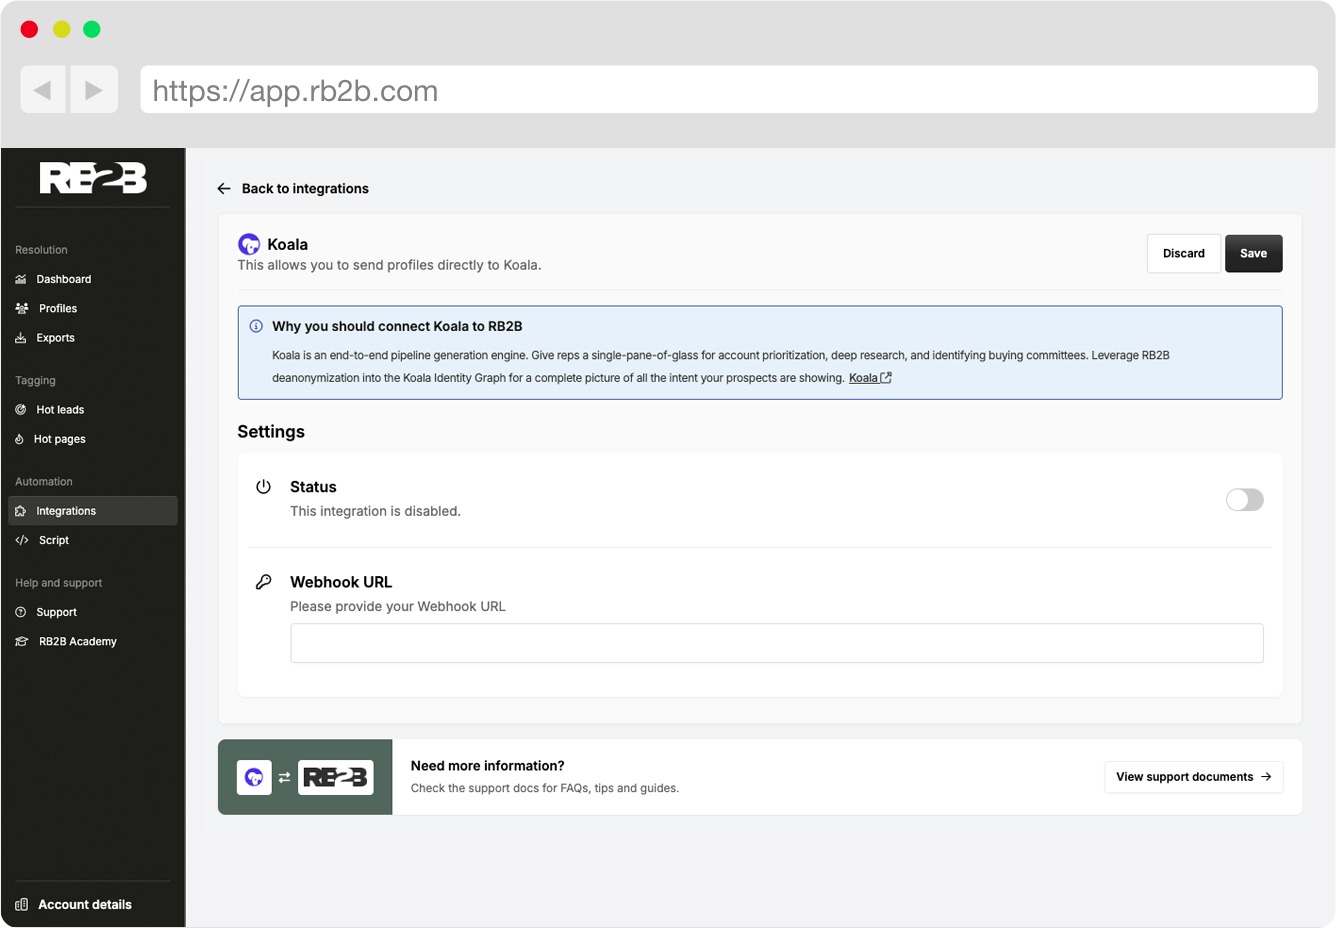Click the Webhook URL key icon
Viewport: 1336px width, 928px height.
[264, 582]
